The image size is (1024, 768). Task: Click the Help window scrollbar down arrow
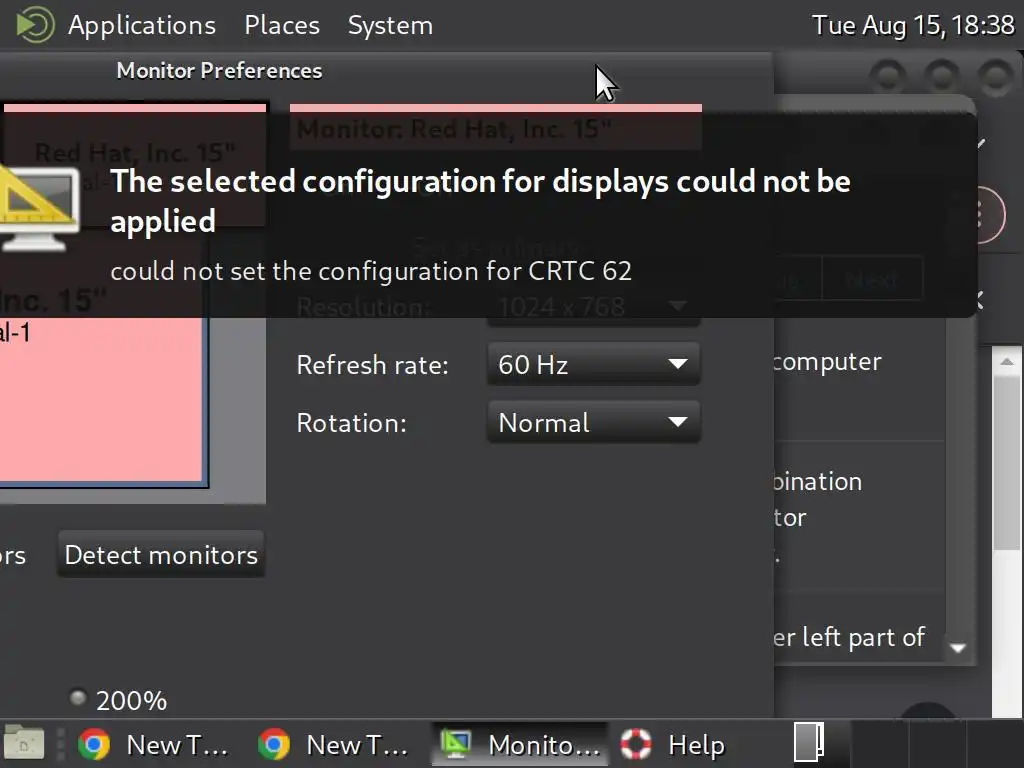click(x=958, y=648)
